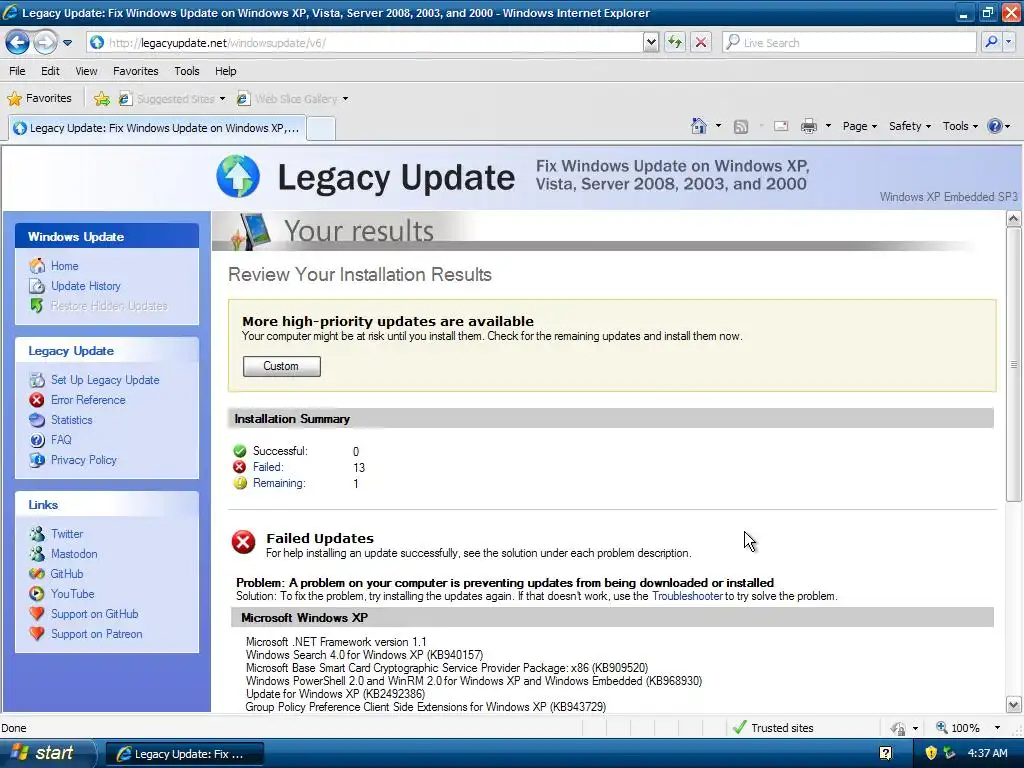Stop loading with the red X icon
1024x768 pixels.
coord(701,43)
